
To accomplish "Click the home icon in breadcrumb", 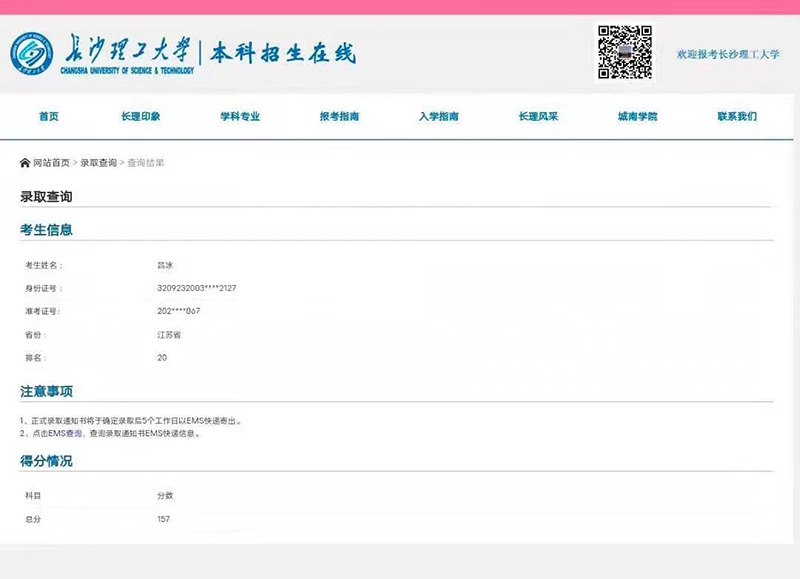I will (24, 163).
